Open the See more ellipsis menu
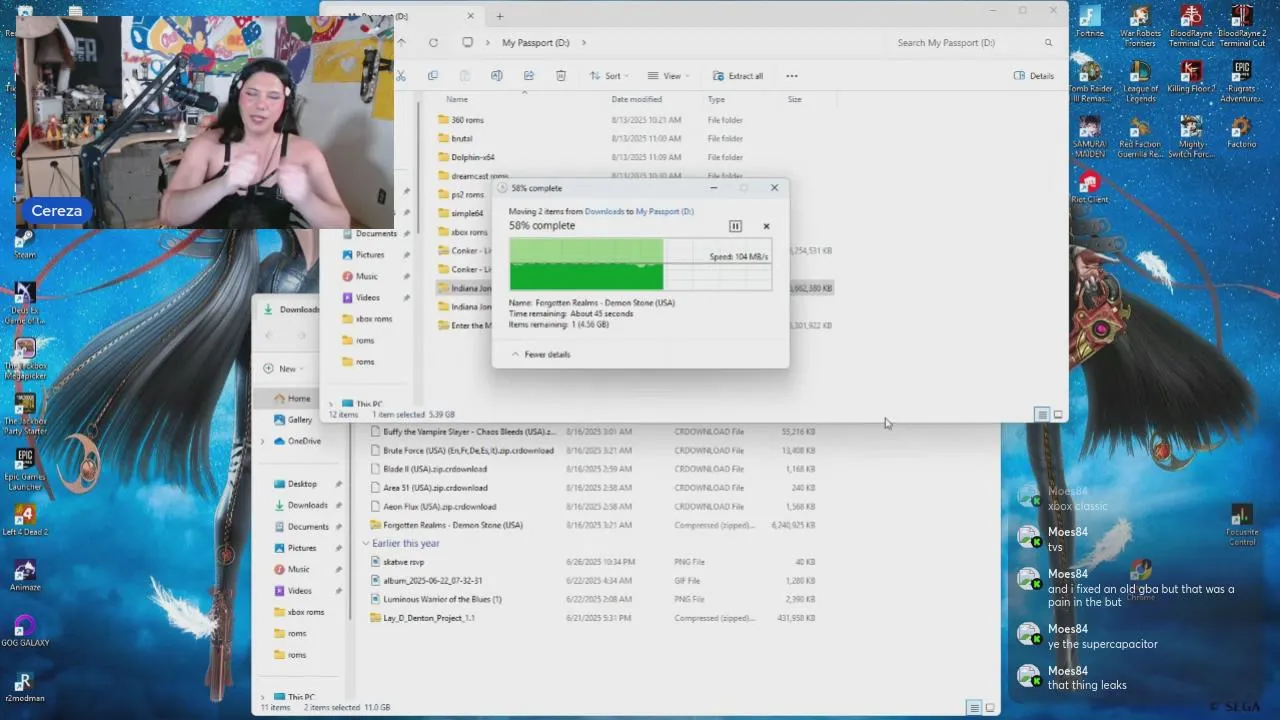1280x720 pixels. (792, 76)
